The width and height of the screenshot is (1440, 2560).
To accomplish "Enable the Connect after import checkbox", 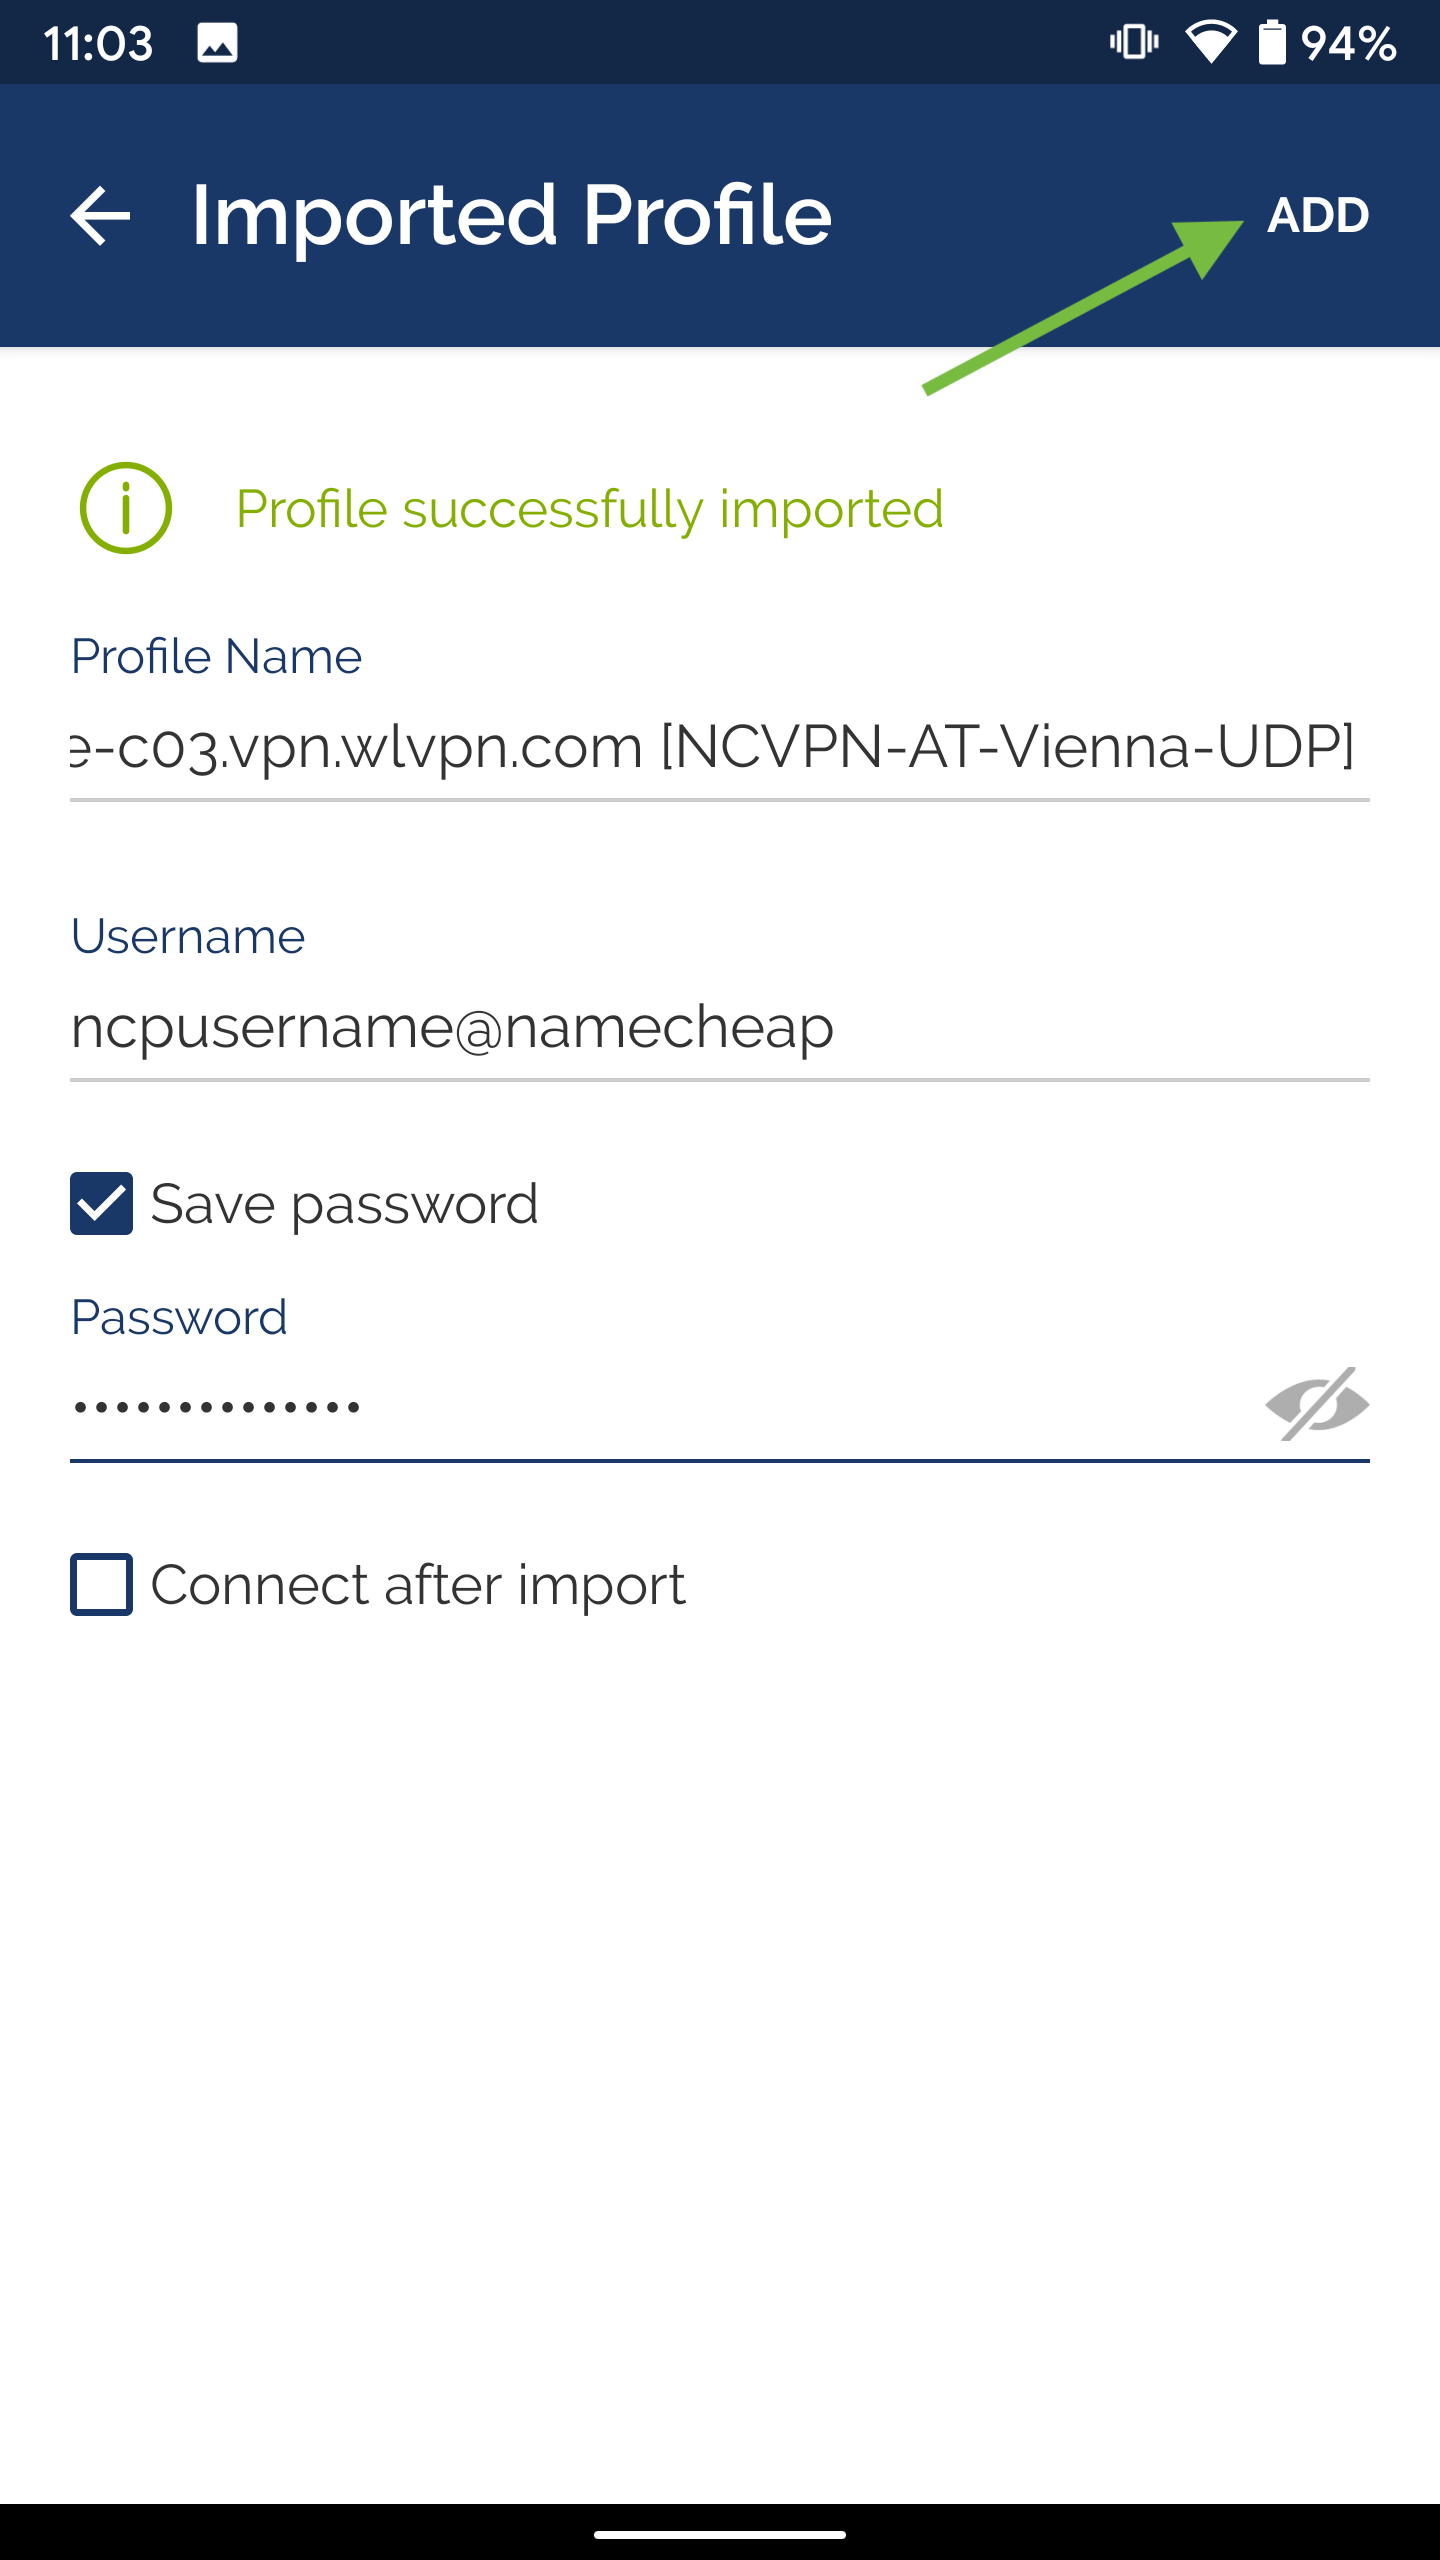I will pyautogui.click(x=101, y=1584).
